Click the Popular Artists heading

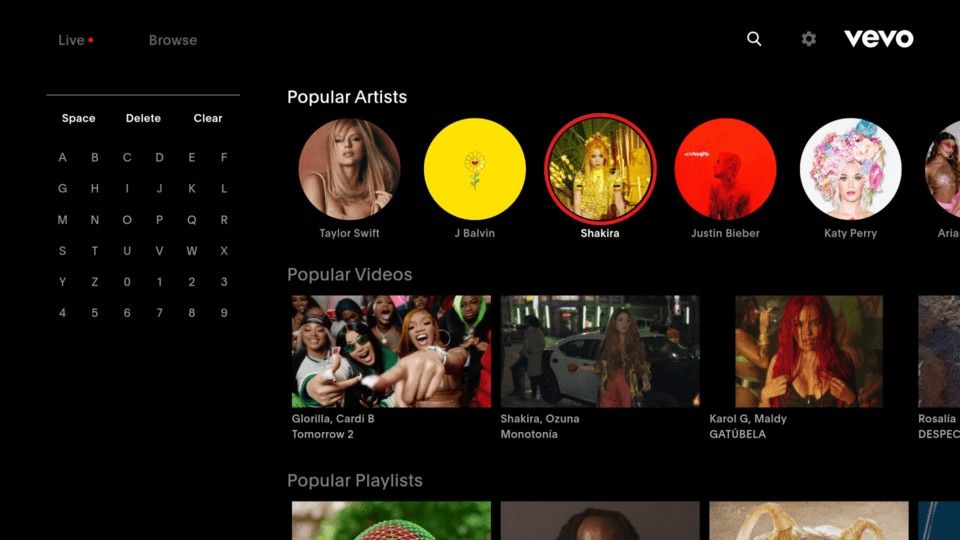tap(347, 97)
